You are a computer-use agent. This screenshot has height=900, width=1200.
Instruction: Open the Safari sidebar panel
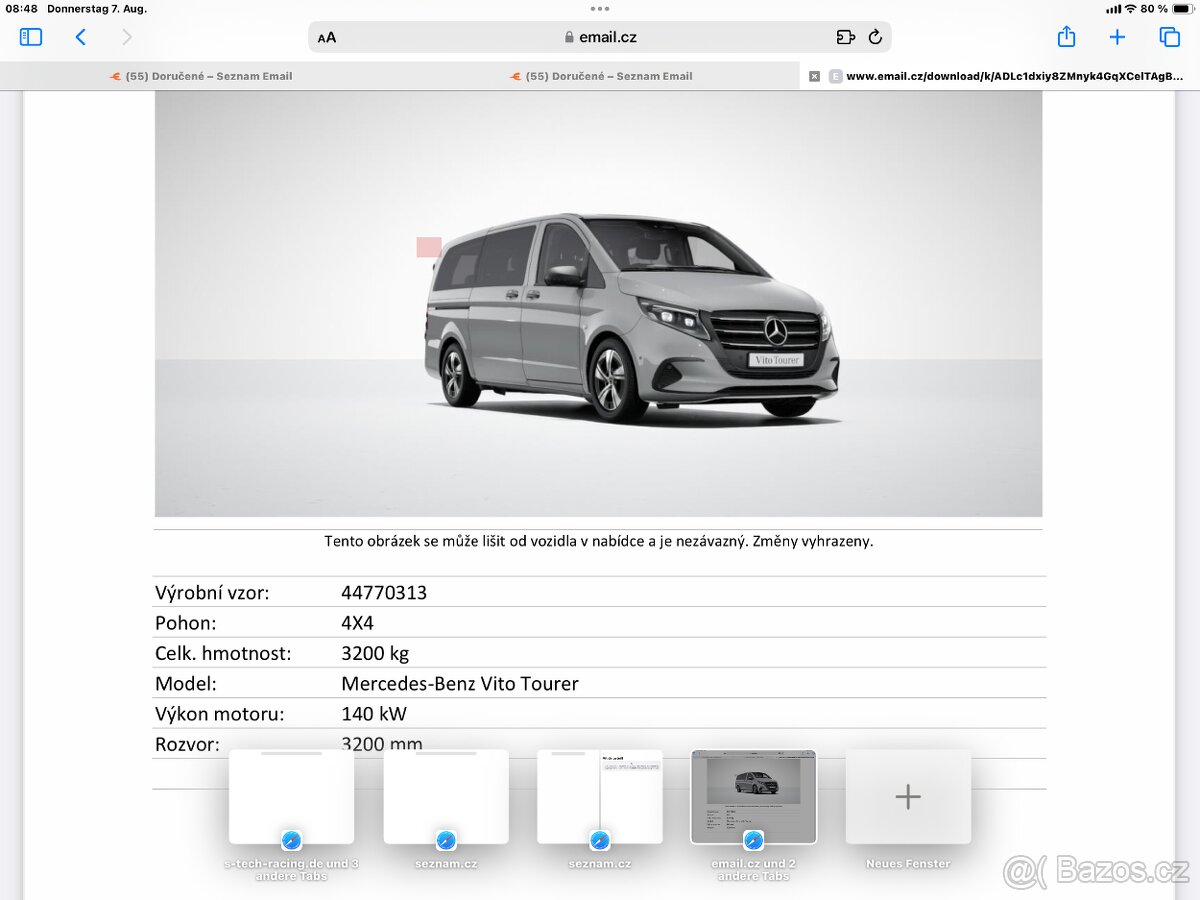31,37
